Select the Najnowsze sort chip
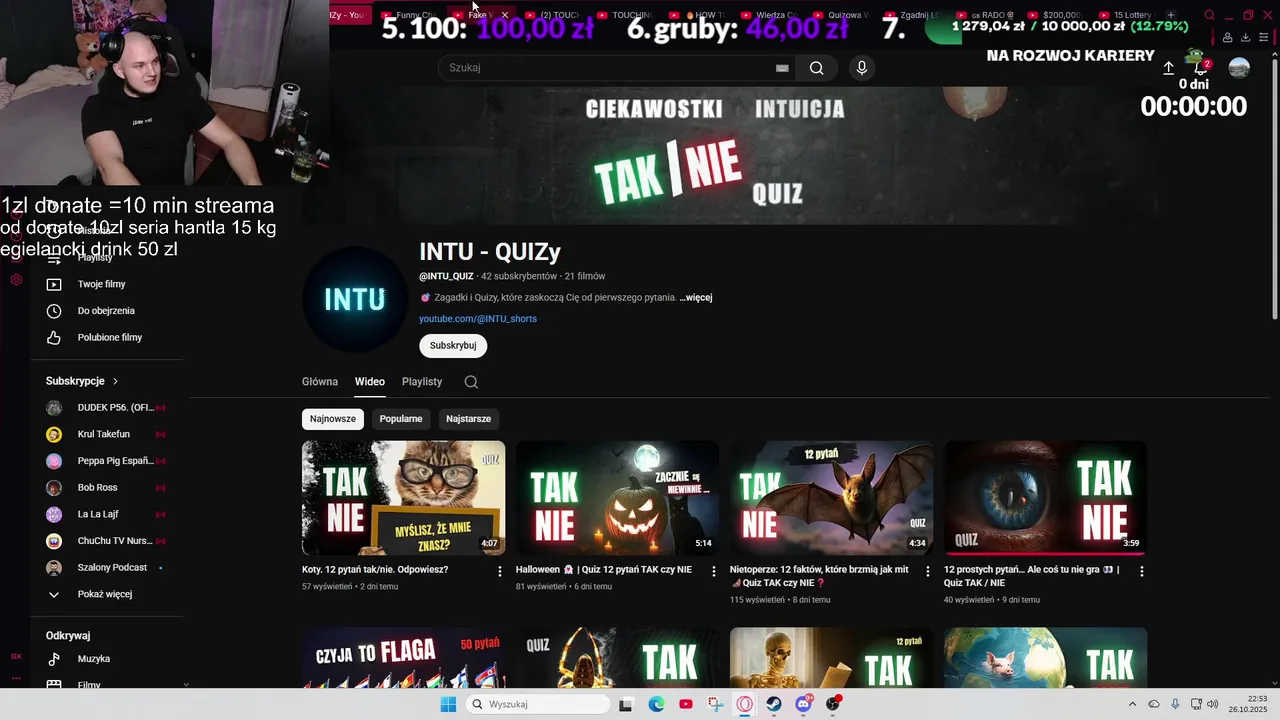 pyautogui.click(x=333, y=419)
